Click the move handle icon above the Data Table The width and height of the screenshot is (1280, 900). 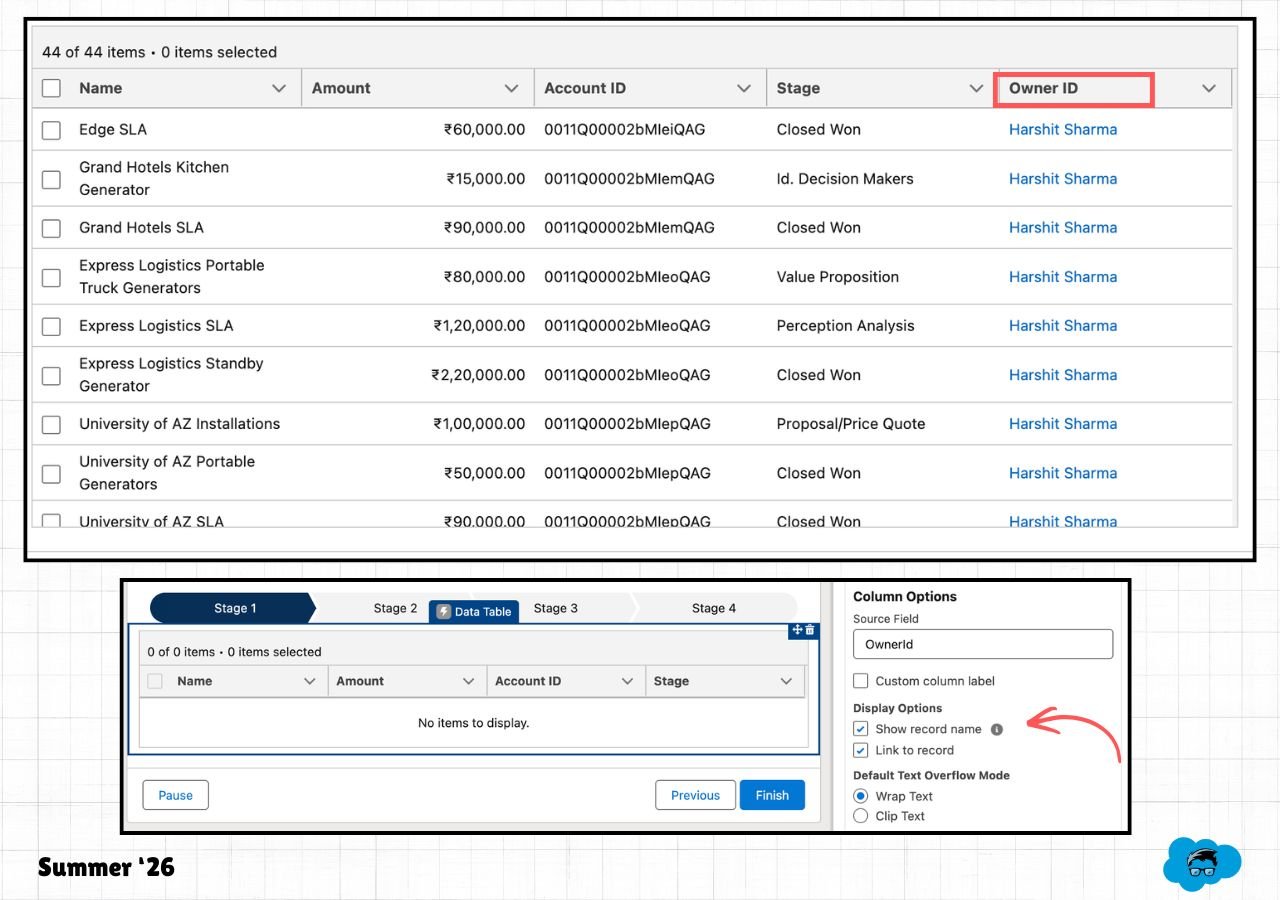[x=797, y=631]
